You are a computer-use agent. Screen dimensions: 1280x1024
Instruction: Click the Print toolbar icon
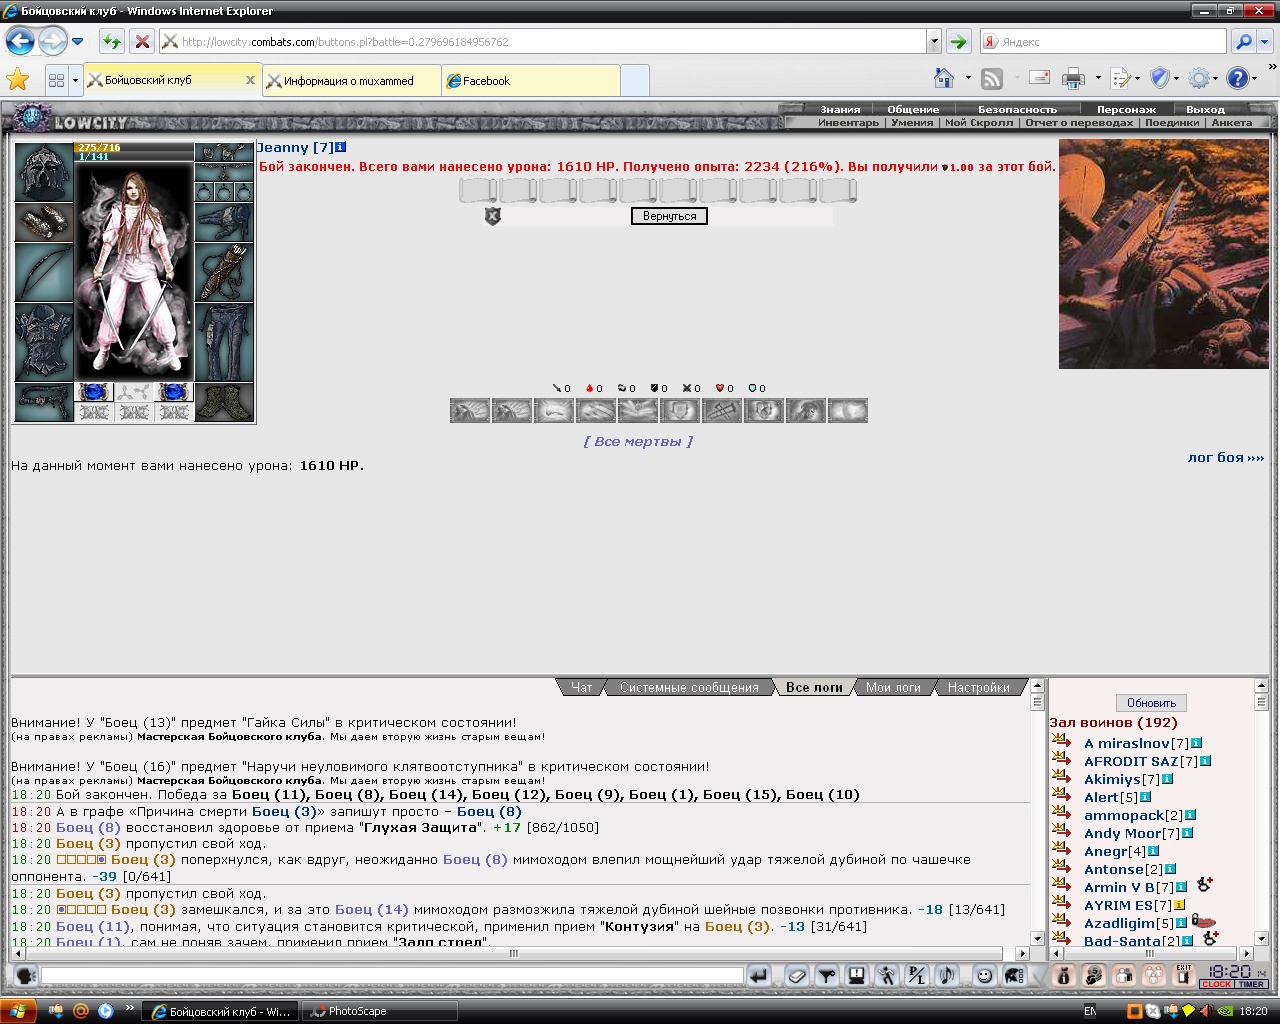click(1074, 78)
